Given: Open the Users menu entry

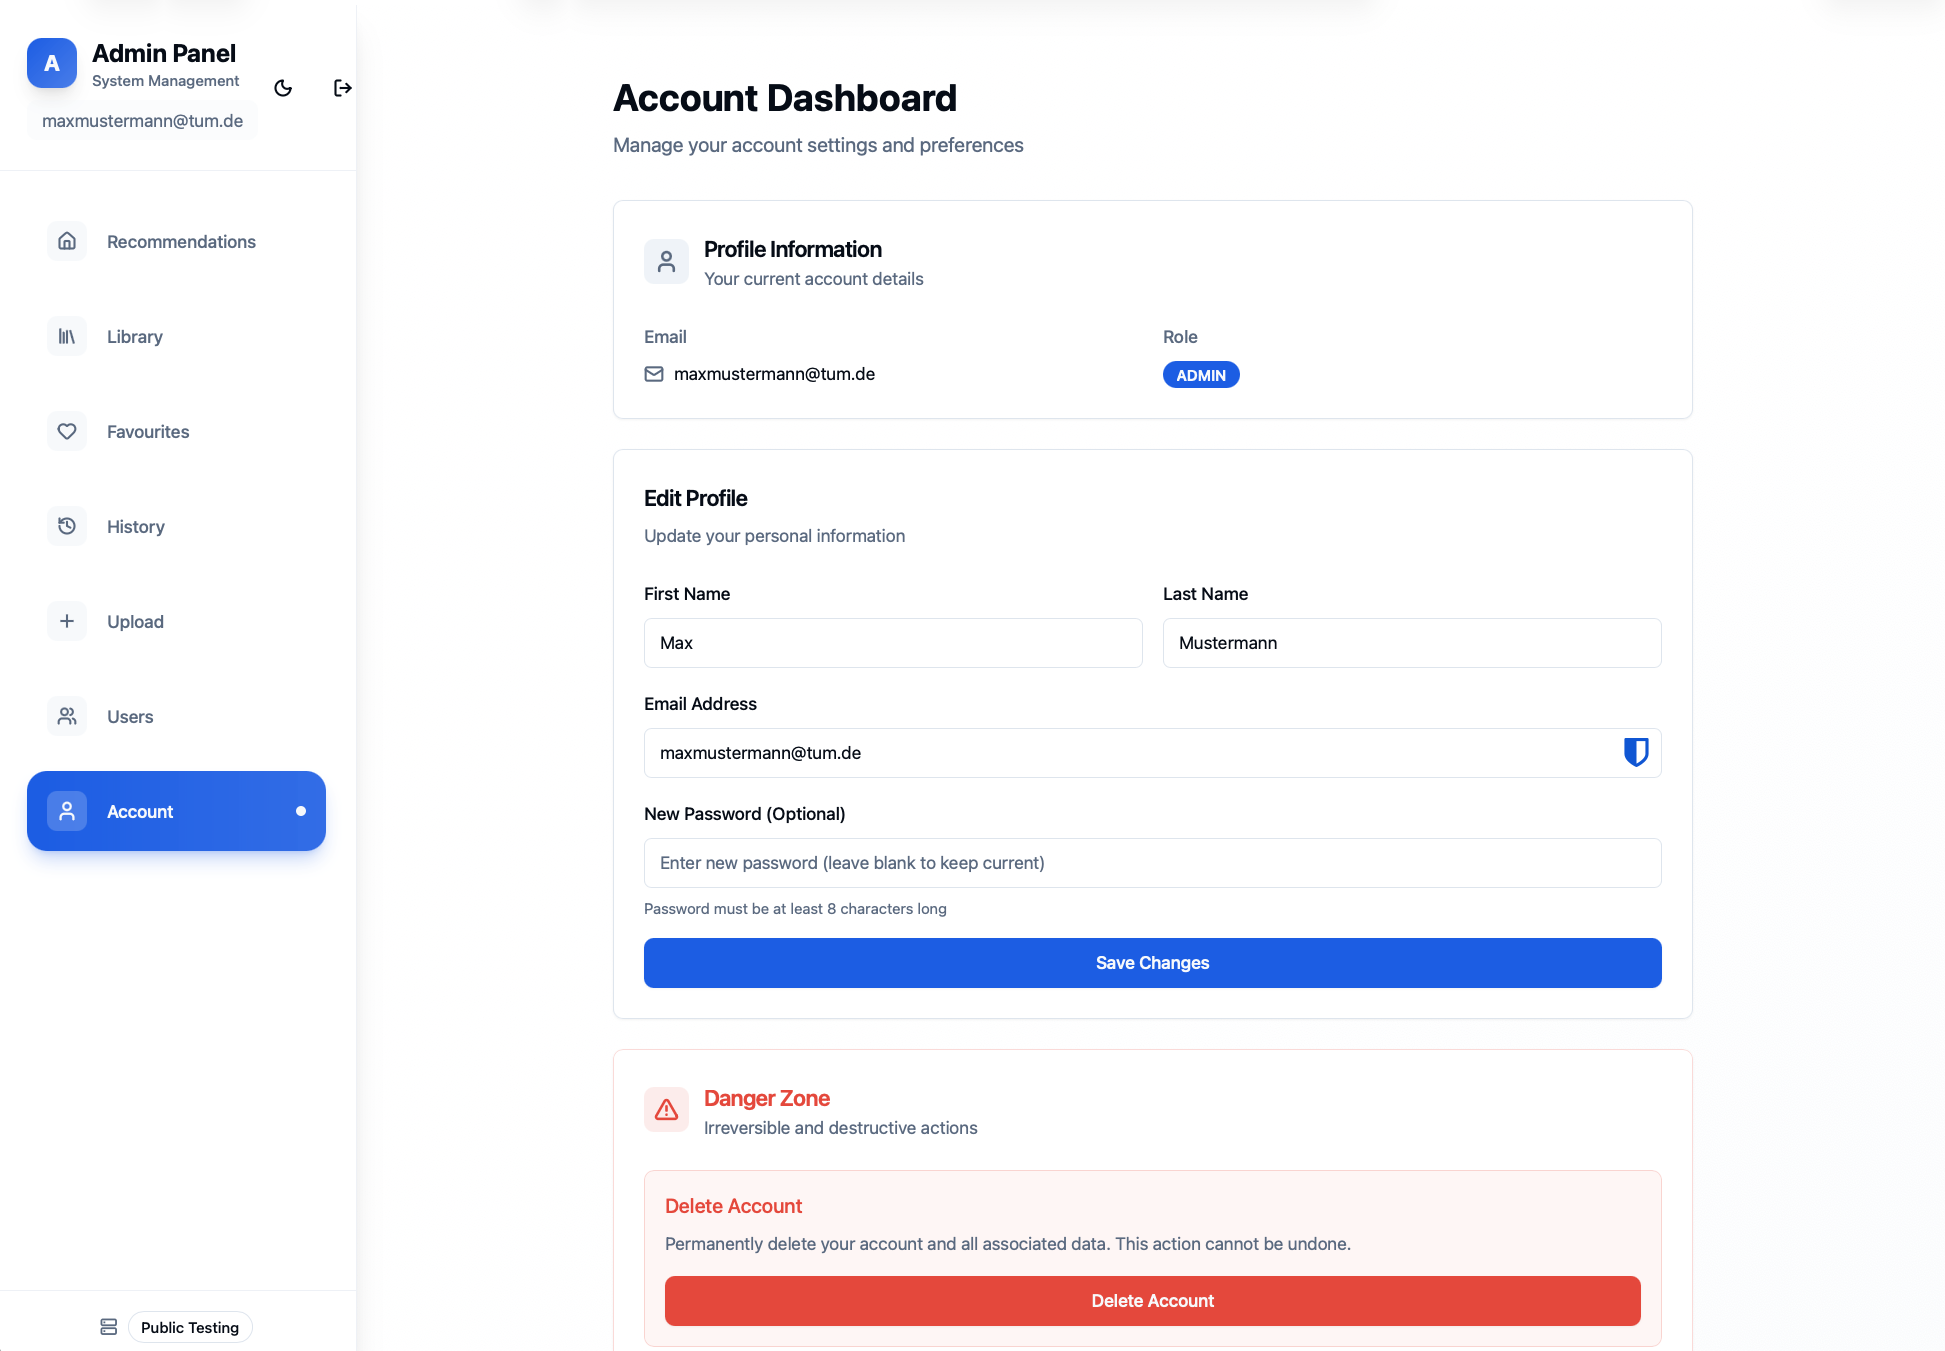Looking at the screenshot, I should click(130, 717).
